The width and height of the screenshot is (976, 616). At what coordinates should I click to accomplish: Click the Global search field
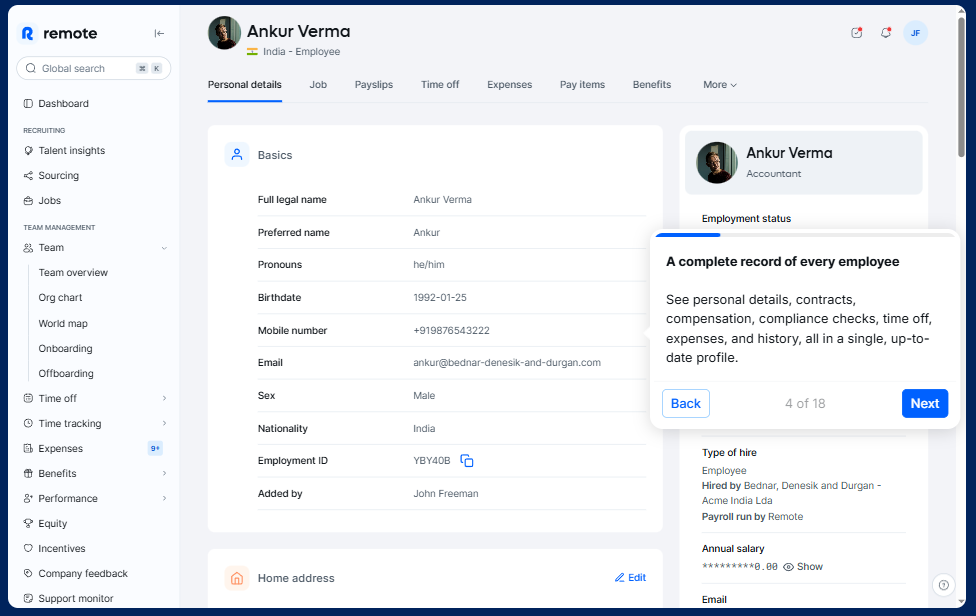tap(85, 69)
